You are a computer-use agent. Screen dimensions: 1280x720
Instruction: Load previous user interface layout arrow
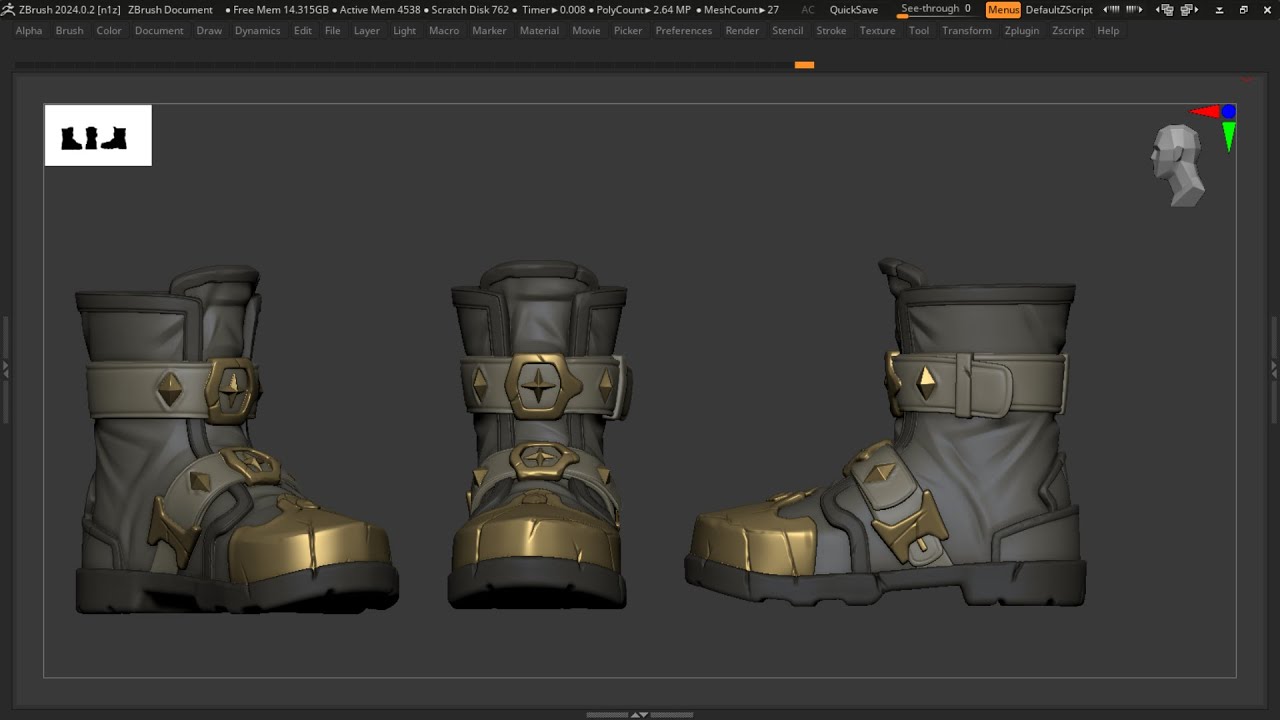coord(1165,10)
